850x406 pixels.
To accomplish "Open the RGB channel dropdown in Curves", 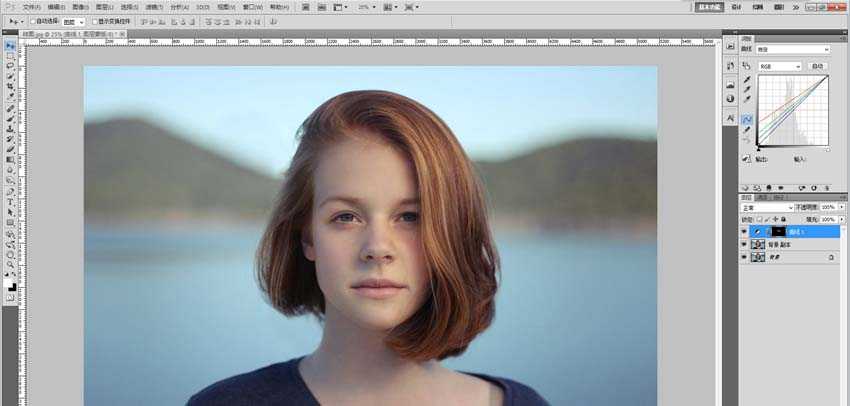I will pos(780,66).
